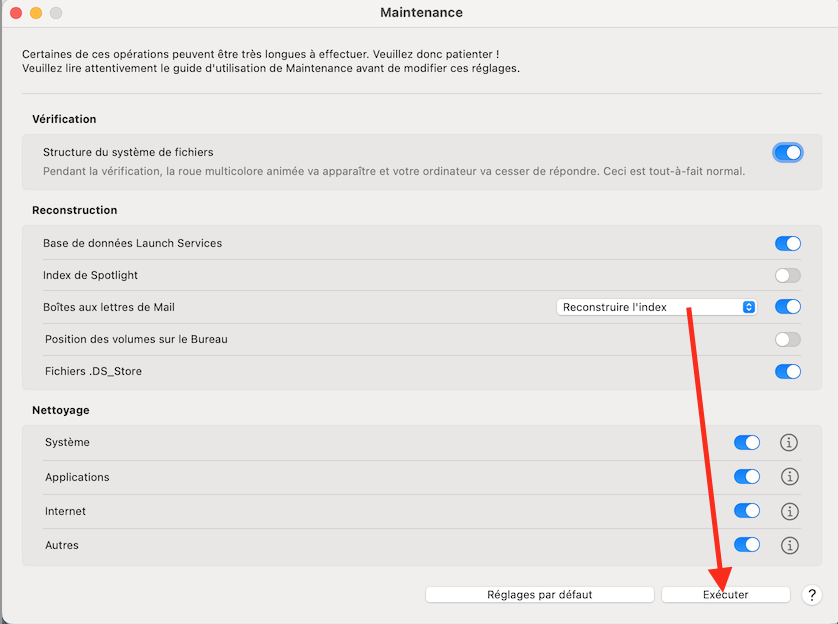Click the Internet row label

65,511
